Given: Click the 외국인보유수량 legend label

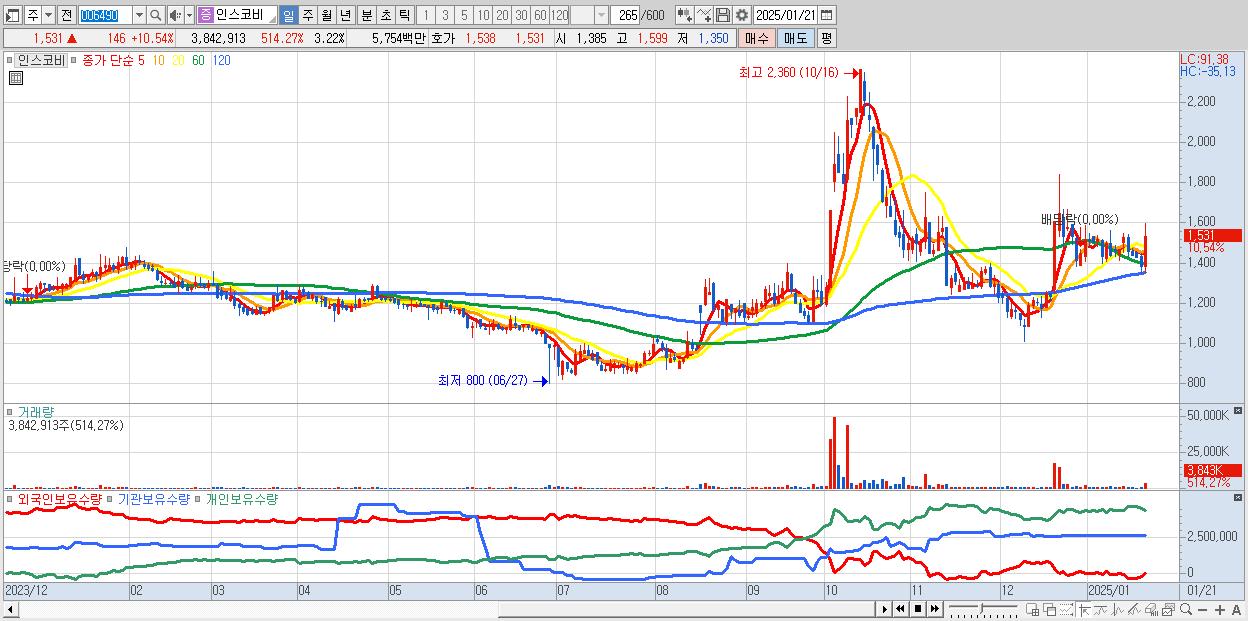Looking at the screenshot, I should tap(58, 499).
